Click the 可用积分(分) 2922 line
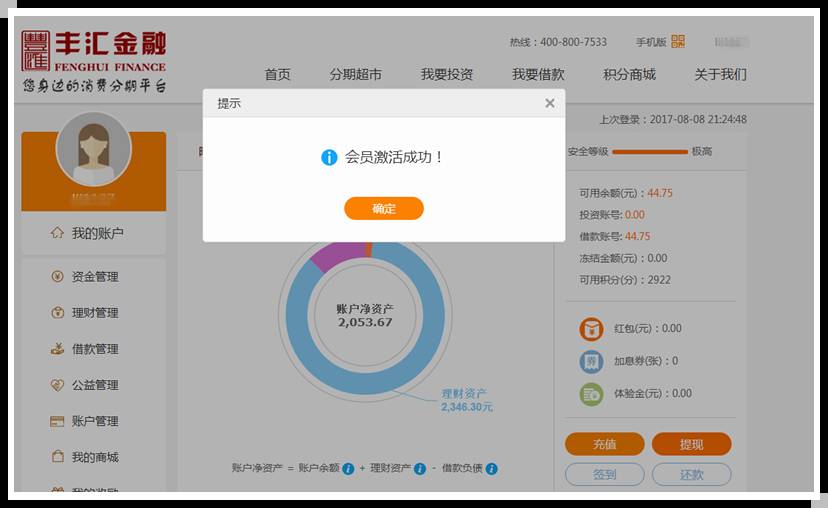Screen dimensions: 828x508 (625, 280)
